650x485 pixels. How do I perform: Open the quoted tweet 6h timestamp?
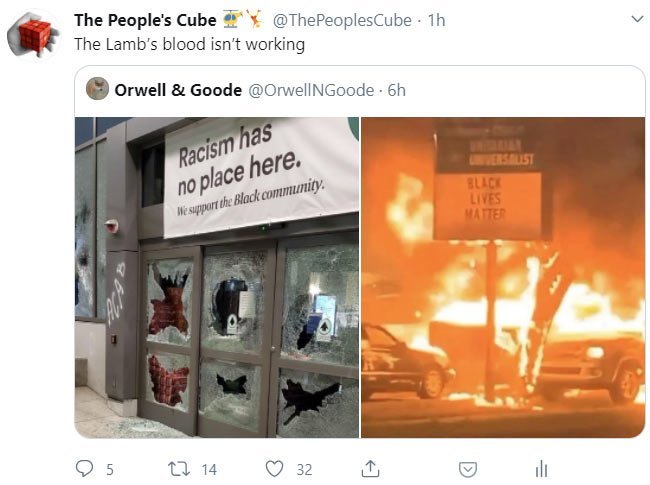pos(396,90)
